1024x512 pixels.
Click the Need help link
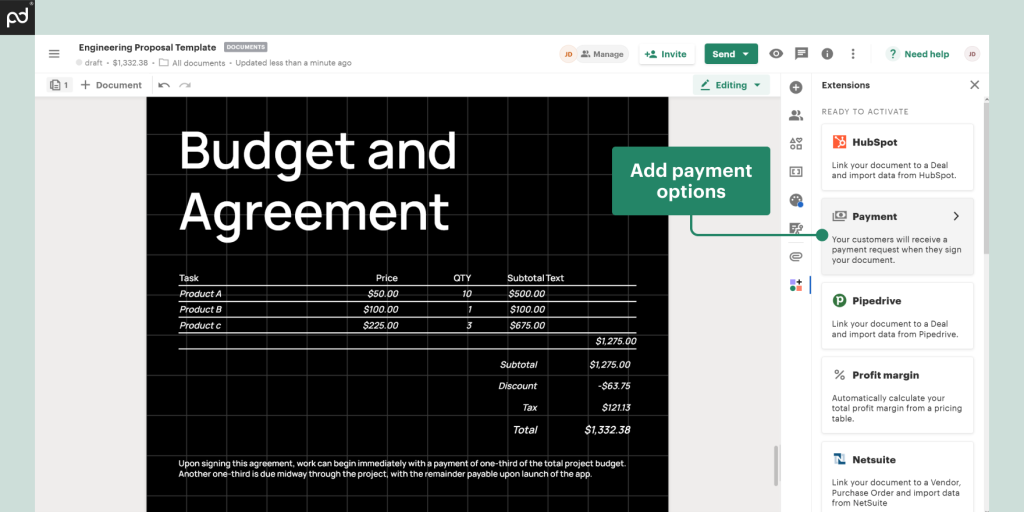(x=918, y=54)
